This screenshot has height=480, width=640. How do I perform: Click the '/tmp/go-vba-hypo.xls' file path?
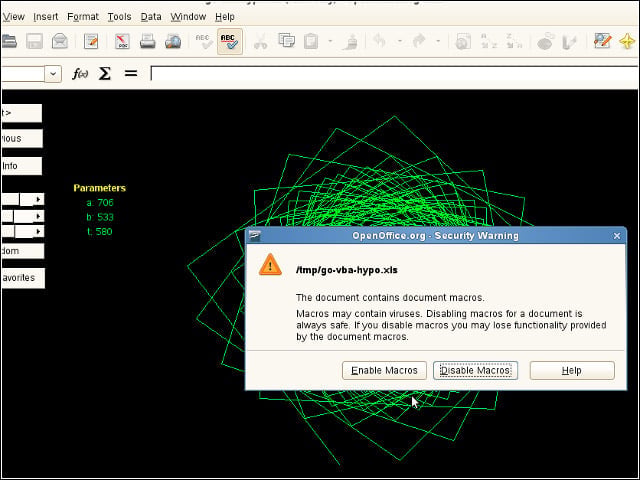point(347,270)
